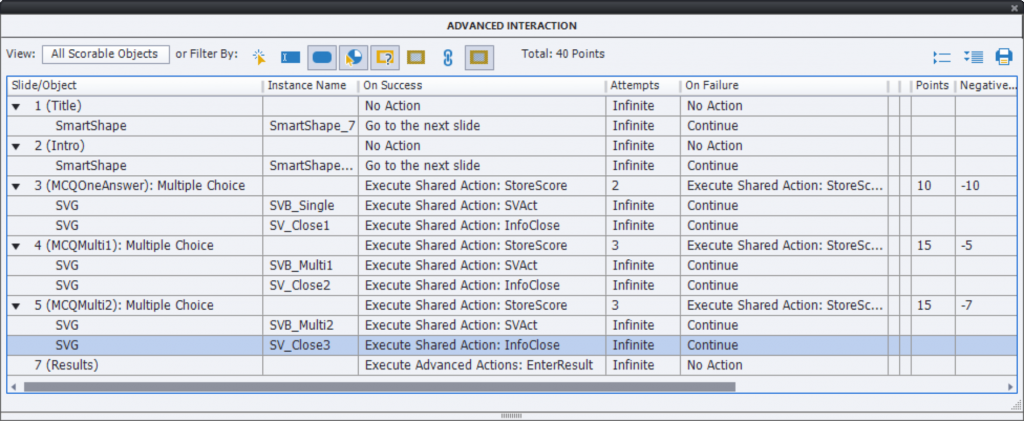Click the hidden slides filter icon

coord(479,56)
